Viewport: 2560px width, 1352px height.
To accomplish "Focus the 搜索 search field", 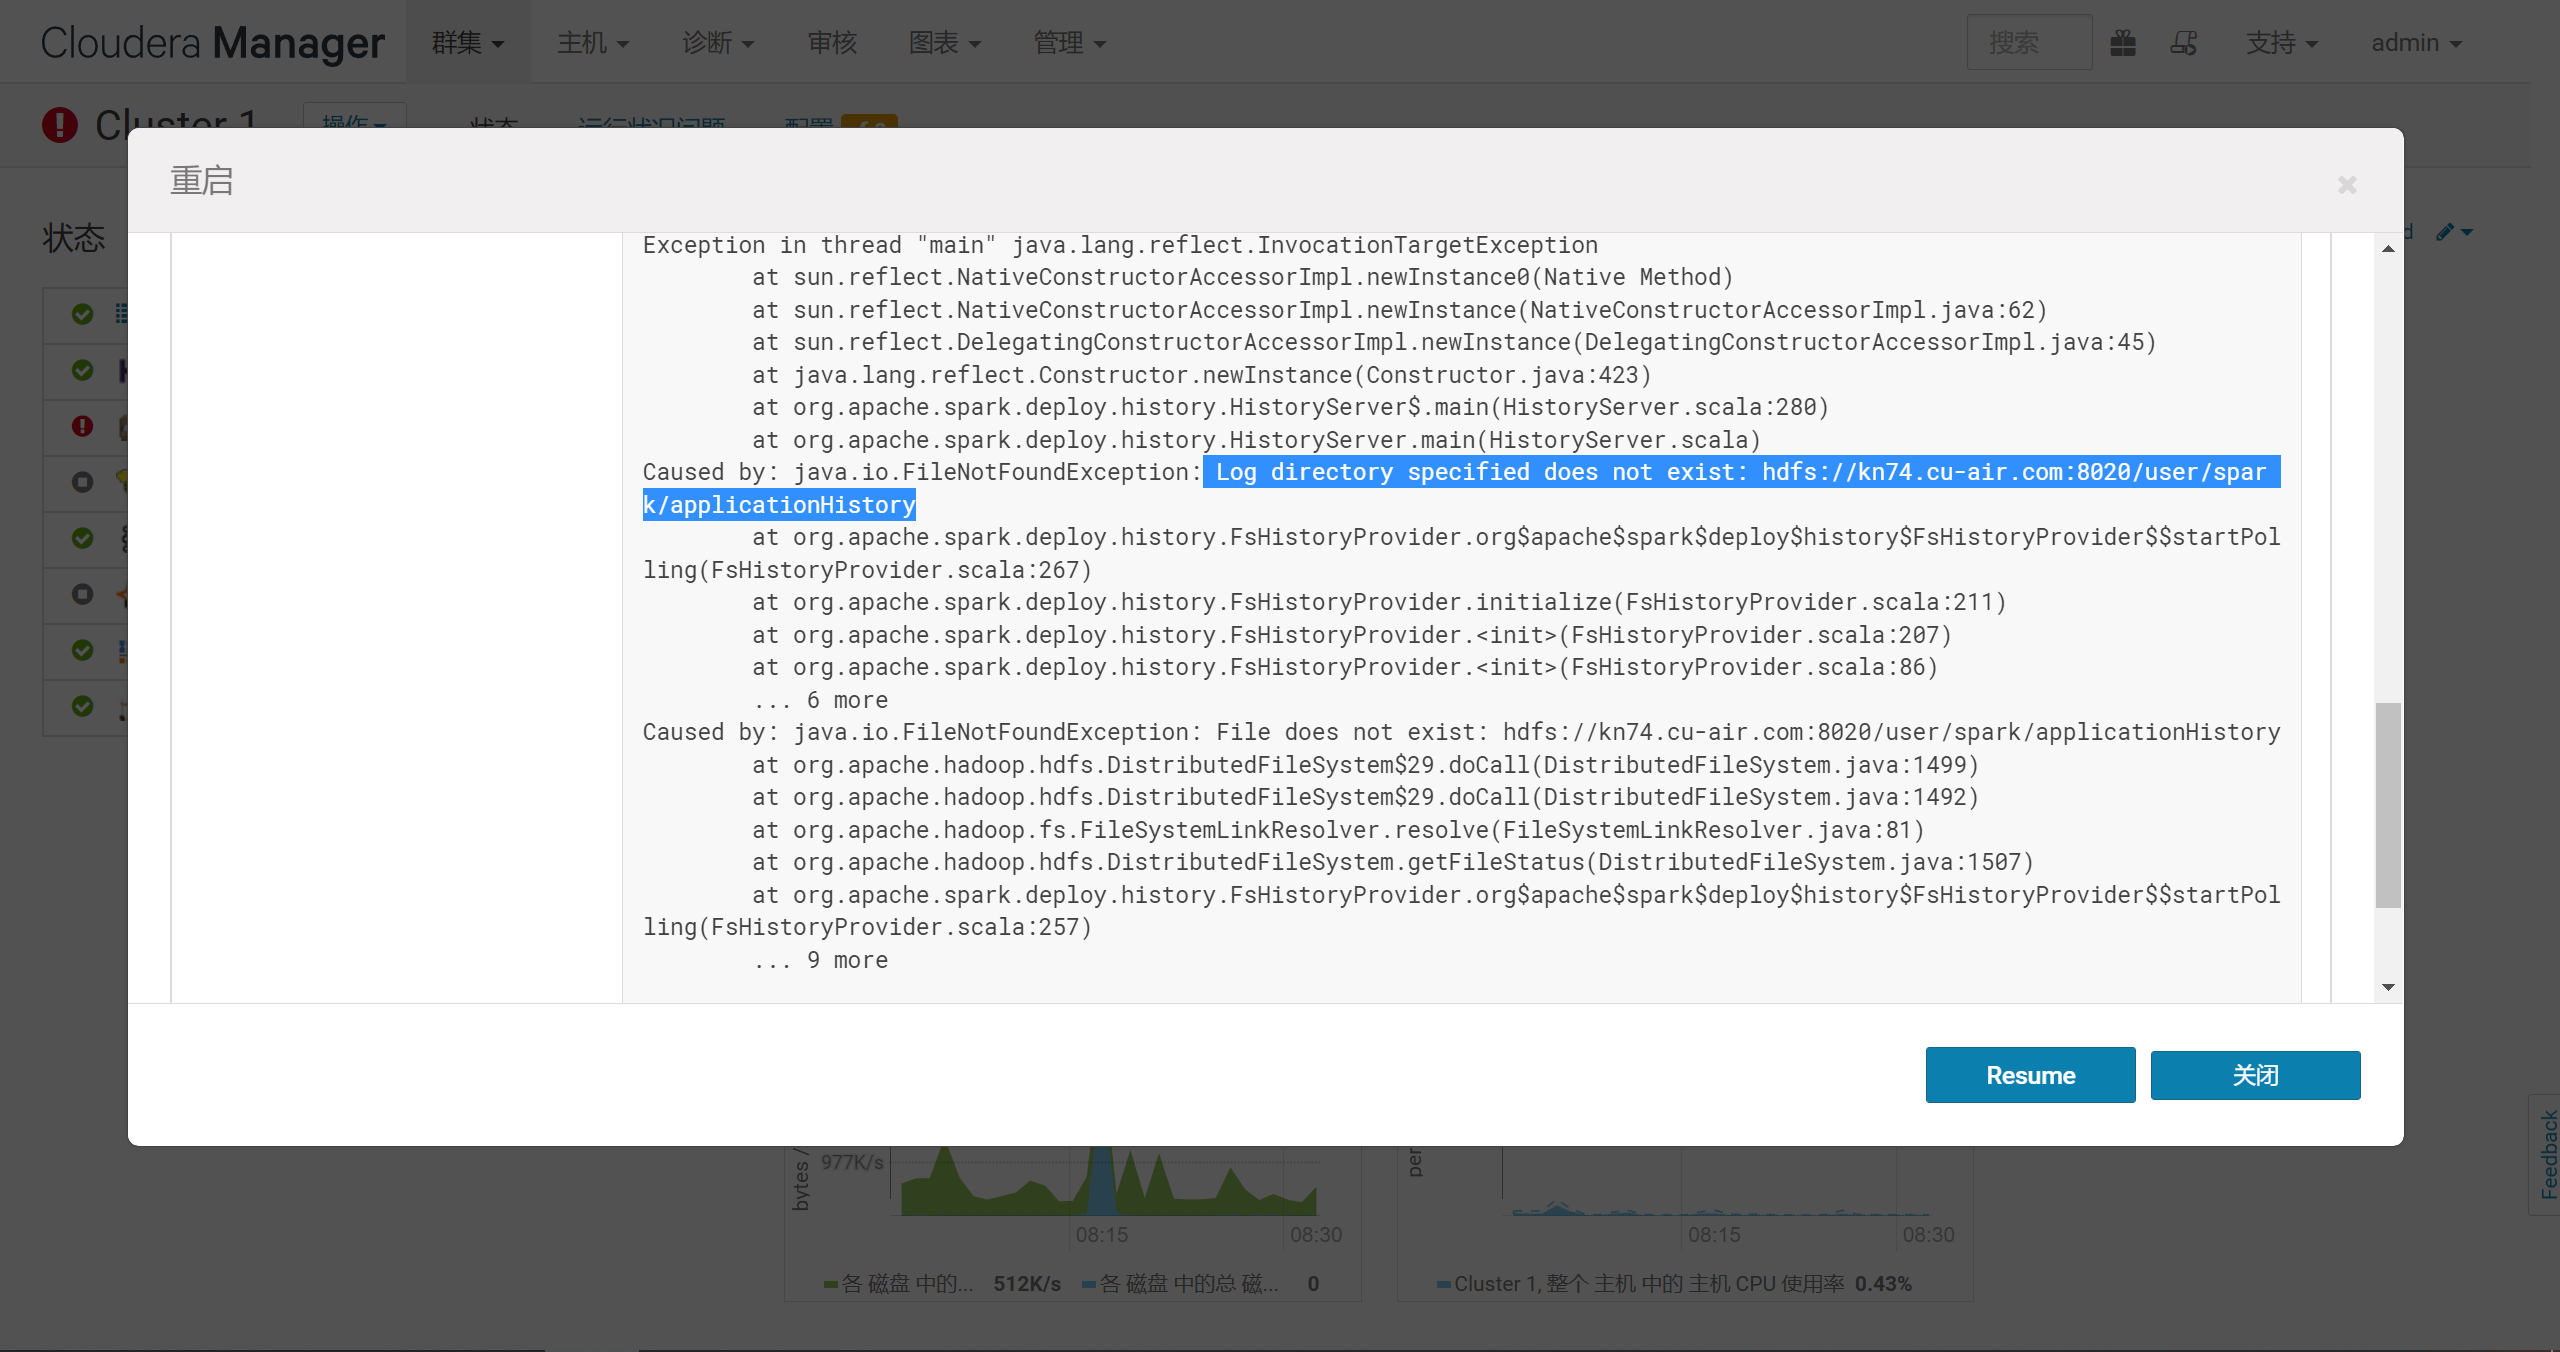I will pyautogui.click(x=2028, y=43).
